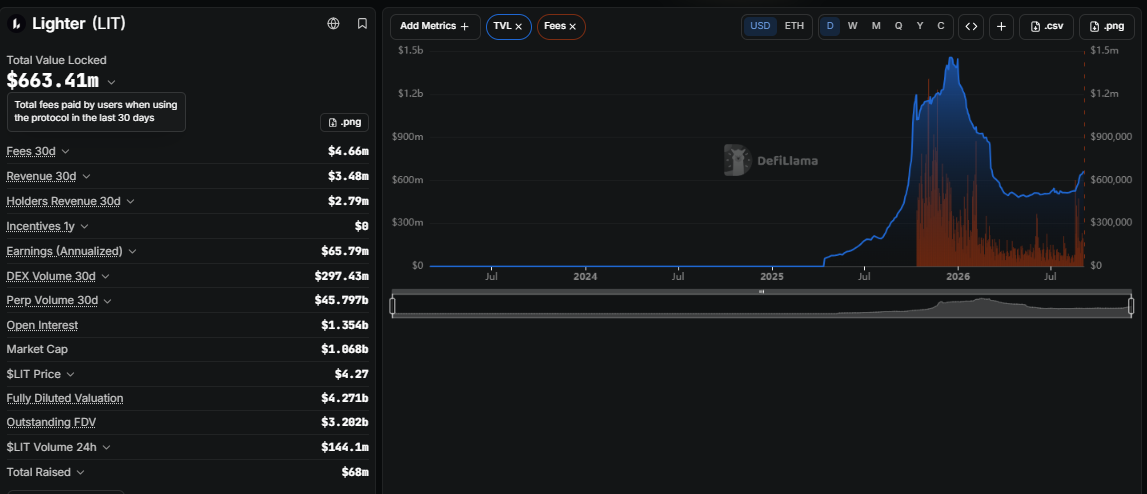Click the $4.271b FDV value
This screenshot has height=494, width=1147.
[345, 398]
